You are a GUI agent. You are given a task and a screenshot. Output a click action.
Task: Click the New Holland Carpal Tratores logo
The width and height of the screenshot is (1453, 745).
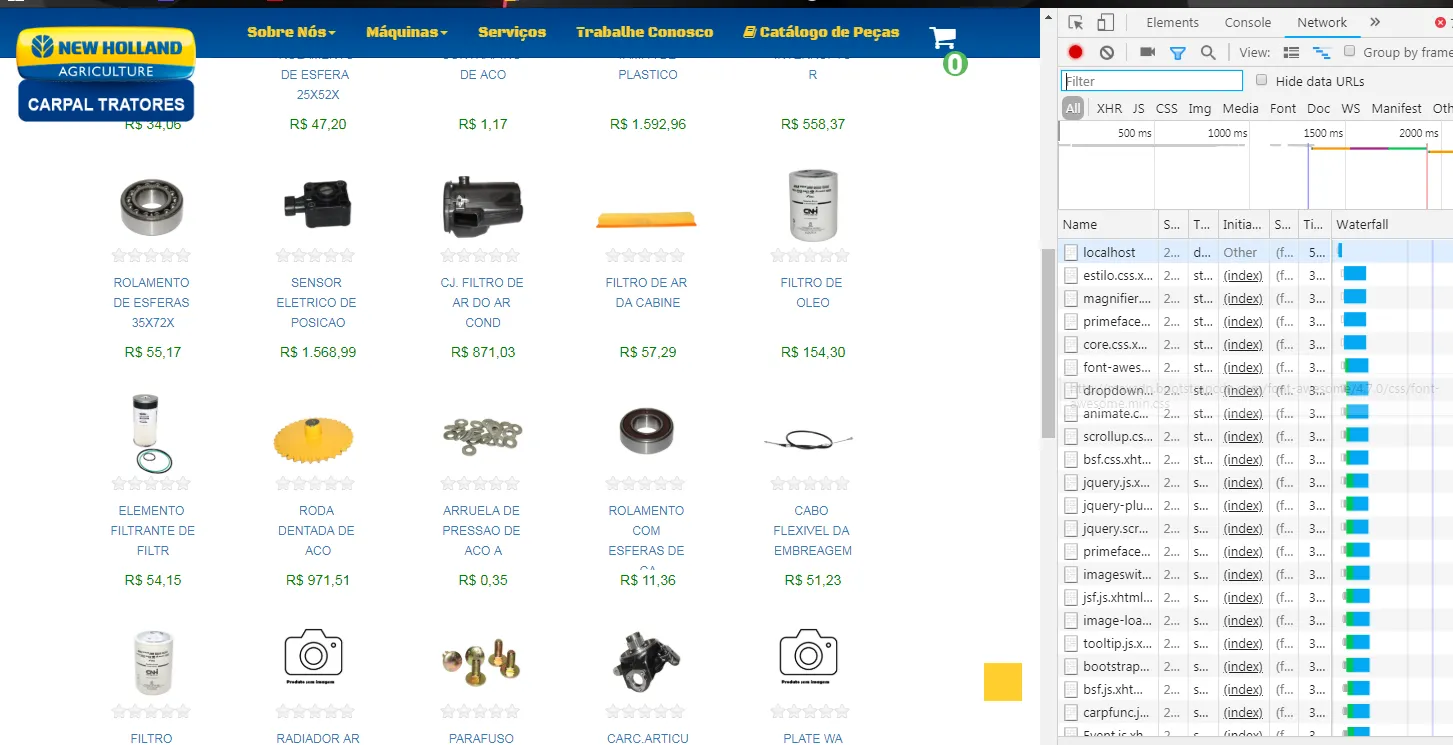106,73
